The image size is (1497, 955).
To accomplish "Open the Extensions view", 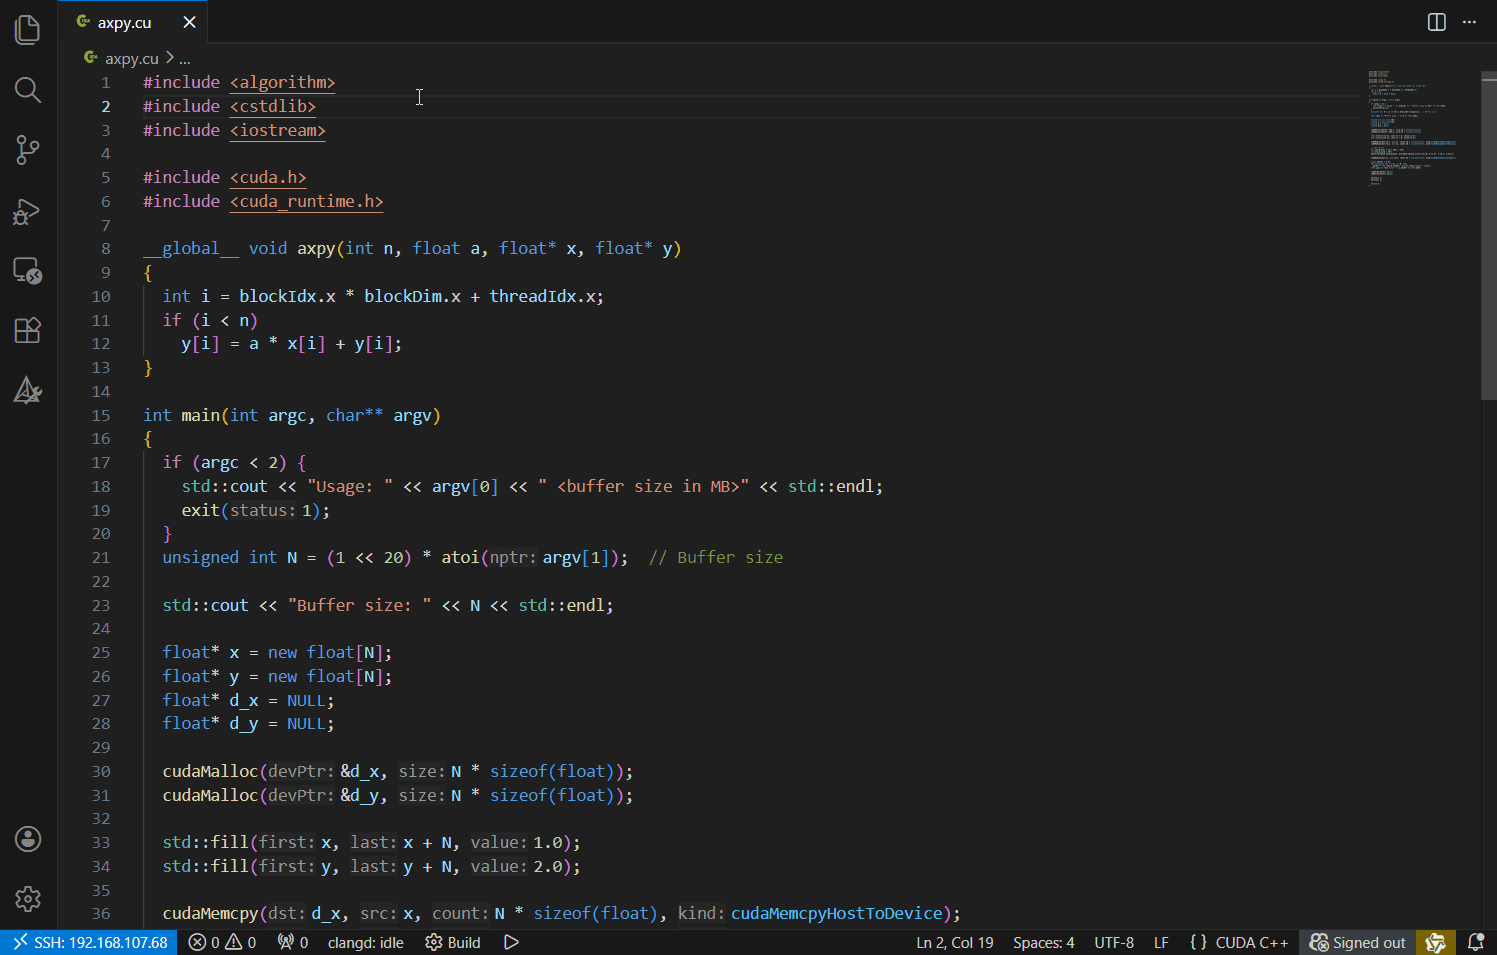I will click(28, 331).
